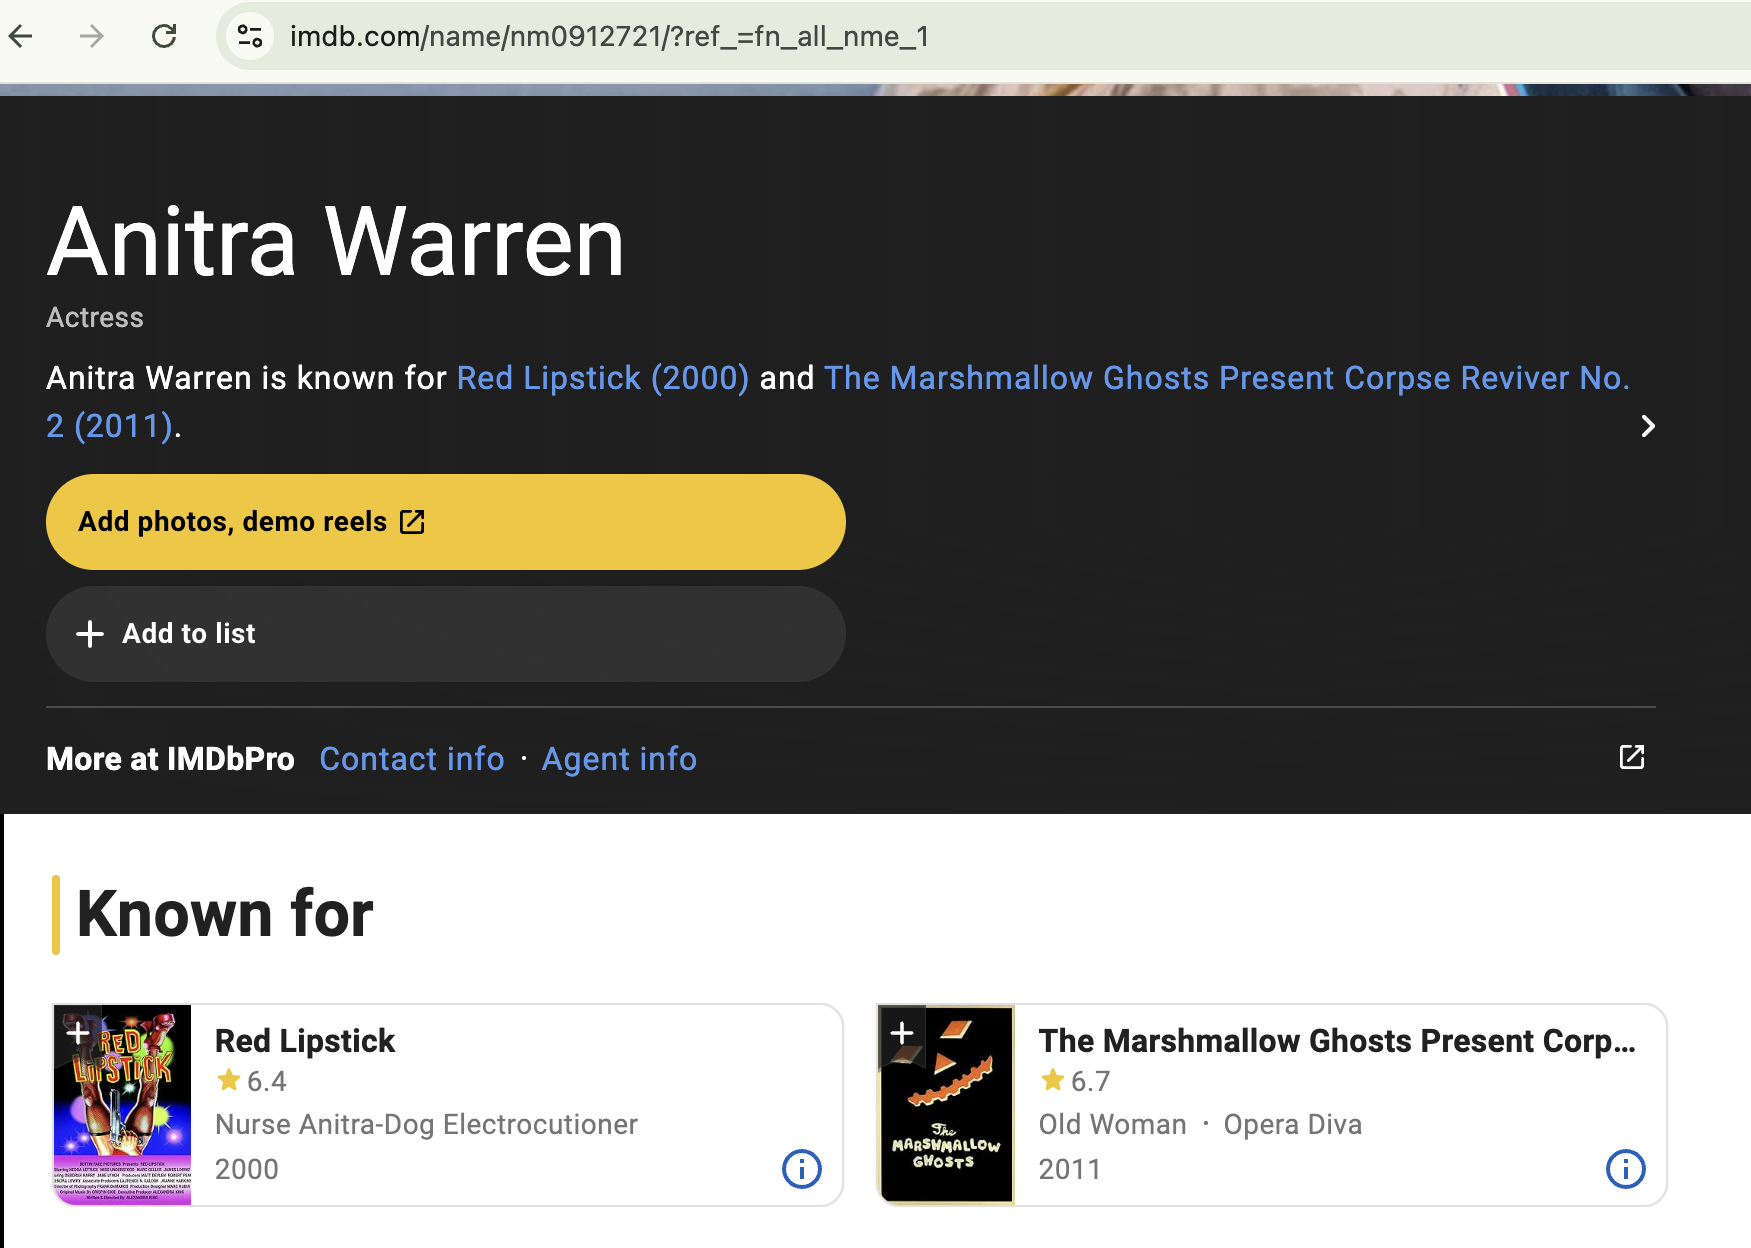Open the Red Lipstick (2000) link in bio
Viewport: 1751px width, 1248px height.
(602, 378)
